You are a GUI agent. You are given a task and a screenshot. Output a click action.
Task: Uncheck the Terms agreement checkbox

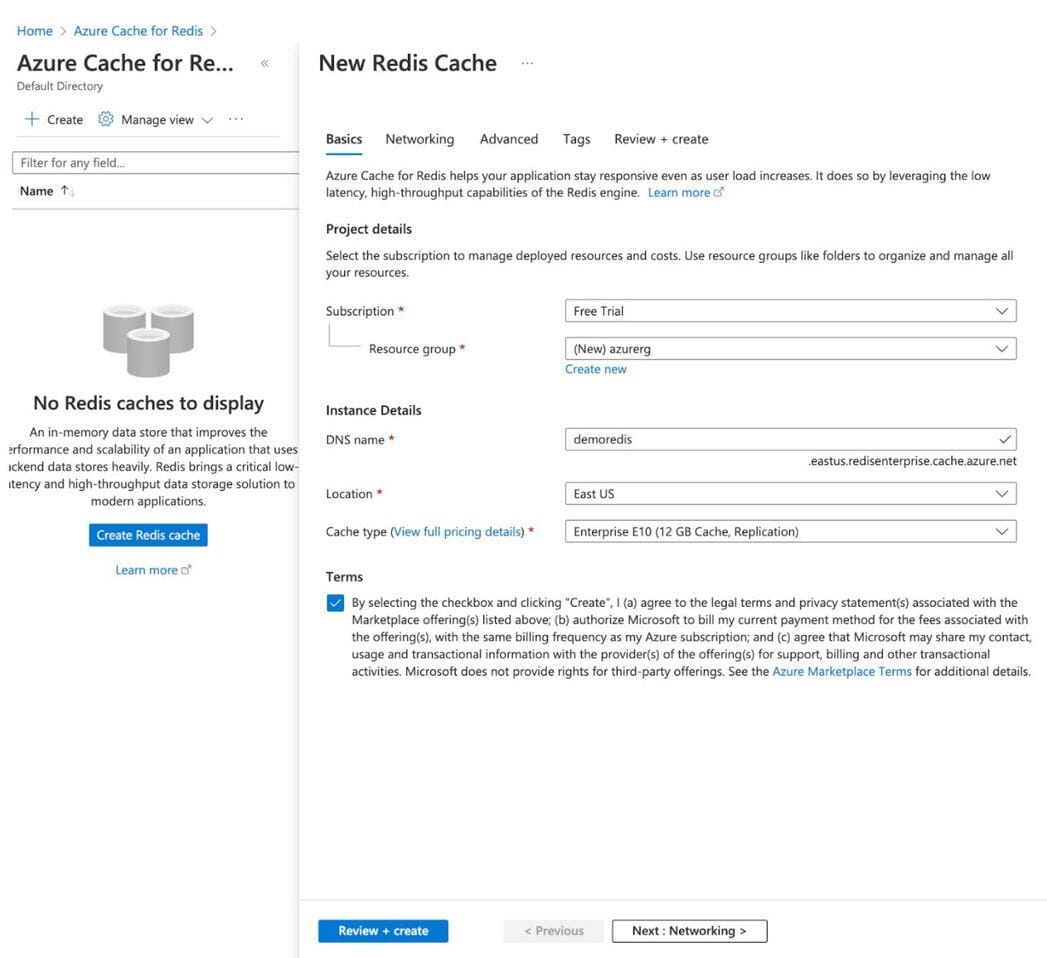335,602
